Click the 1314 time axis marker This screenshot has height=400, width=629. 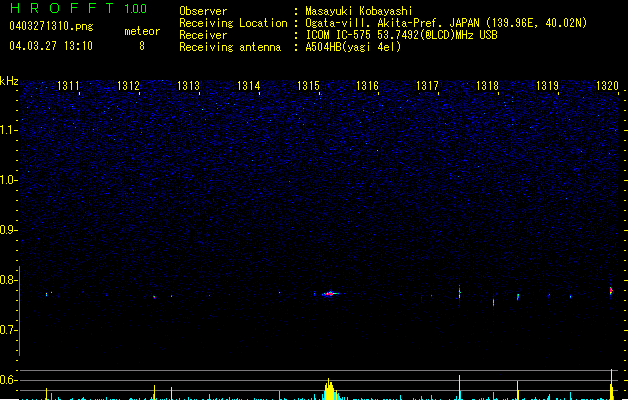click(x=248, y=86)
